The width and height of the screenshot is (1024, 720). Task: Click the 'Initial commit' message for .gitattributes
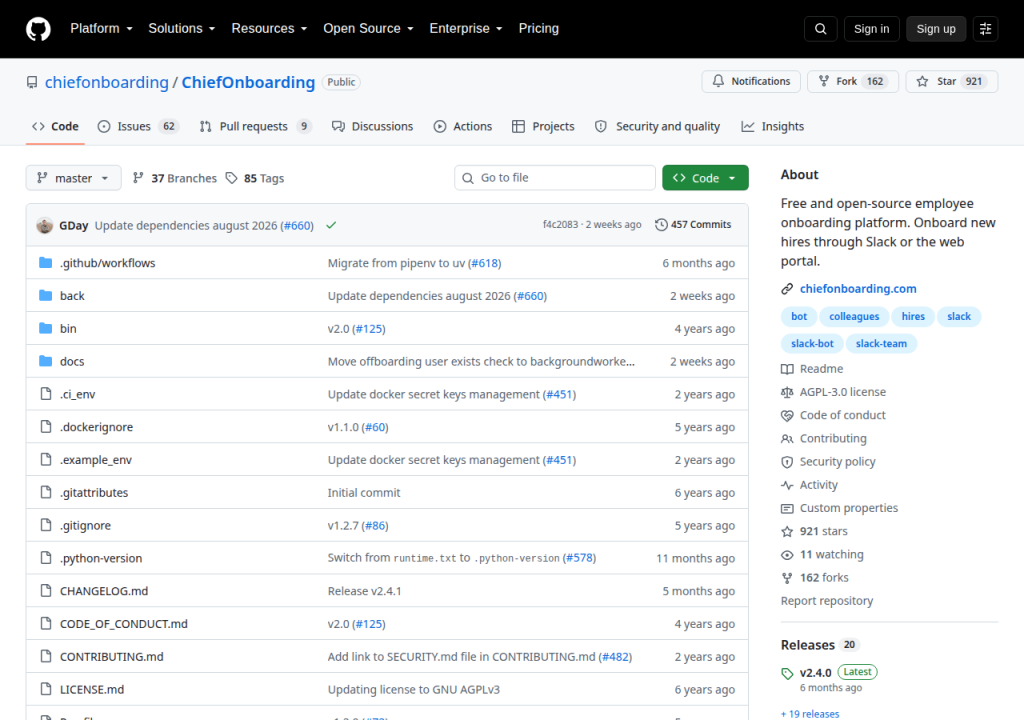click(x=364, y=493)
